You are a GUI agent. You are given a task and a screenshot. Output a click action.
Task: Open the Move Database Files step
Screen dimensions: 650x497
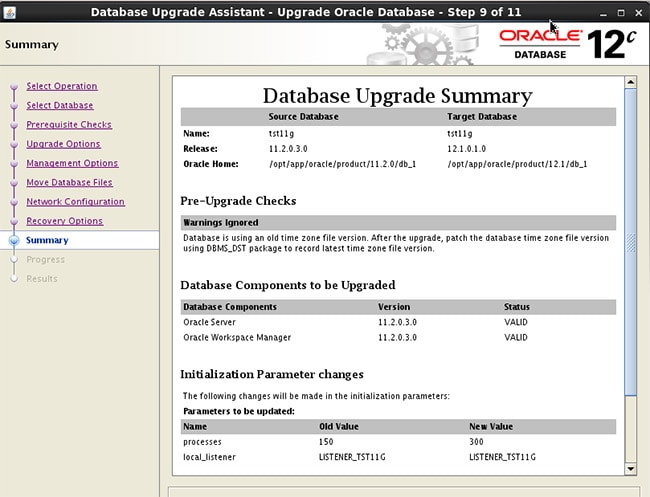click(x=69, y=182)
